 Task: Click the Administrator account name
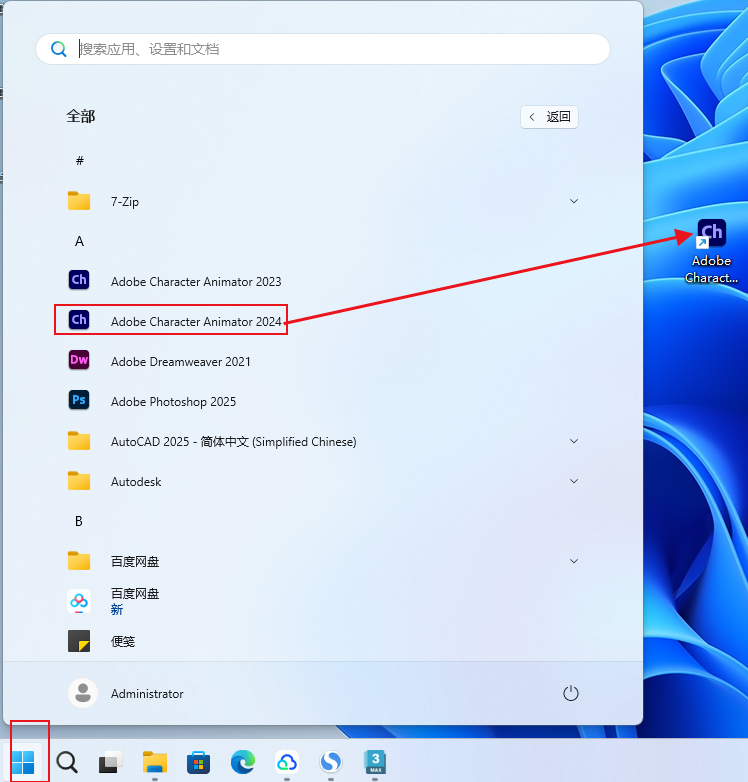tap(147, 694)
